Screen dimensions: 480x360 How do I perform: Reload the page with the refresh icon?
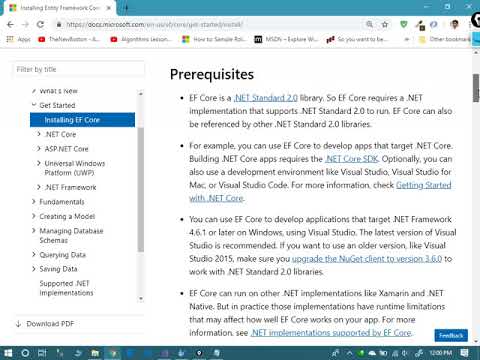tap(40, 24)
